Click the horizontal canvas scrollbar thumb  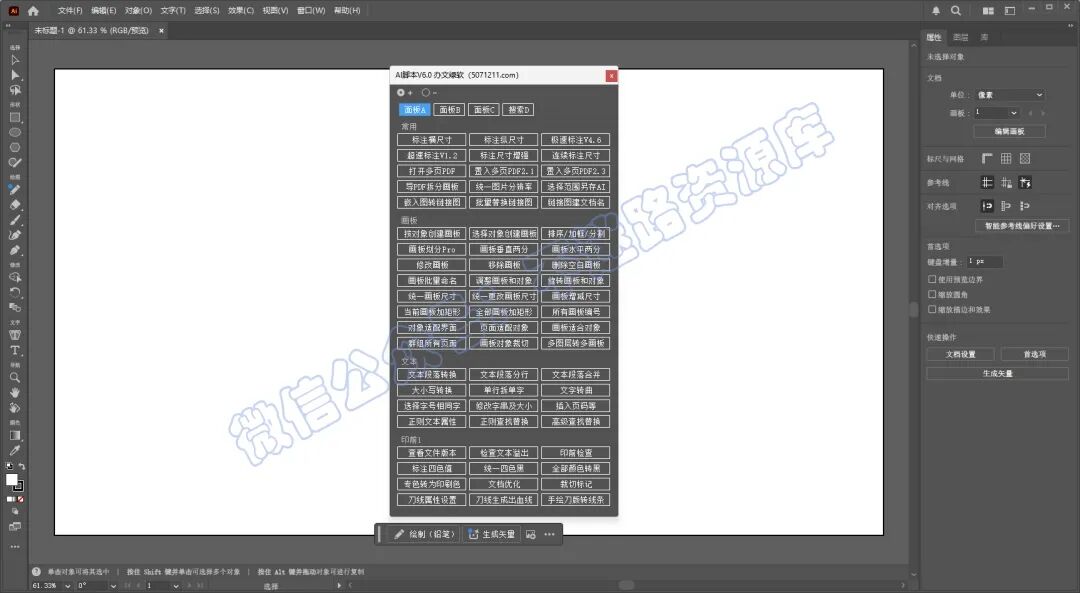click(626, 585)
